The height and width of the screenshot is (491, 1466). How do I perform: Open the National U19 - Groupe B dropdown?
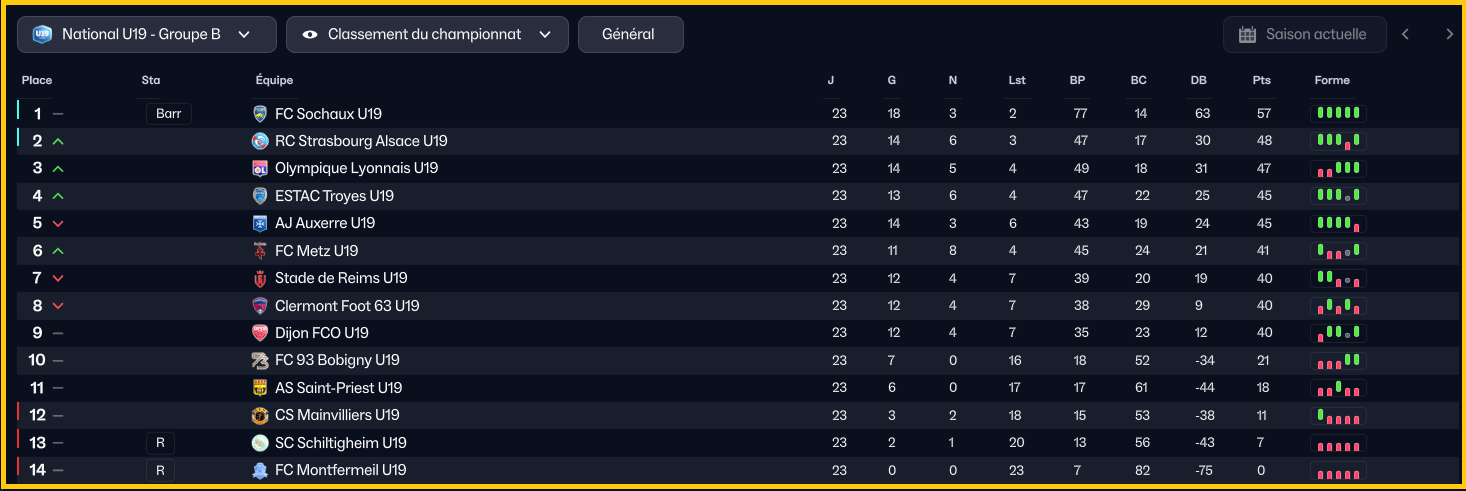click(x=147, y=34)
